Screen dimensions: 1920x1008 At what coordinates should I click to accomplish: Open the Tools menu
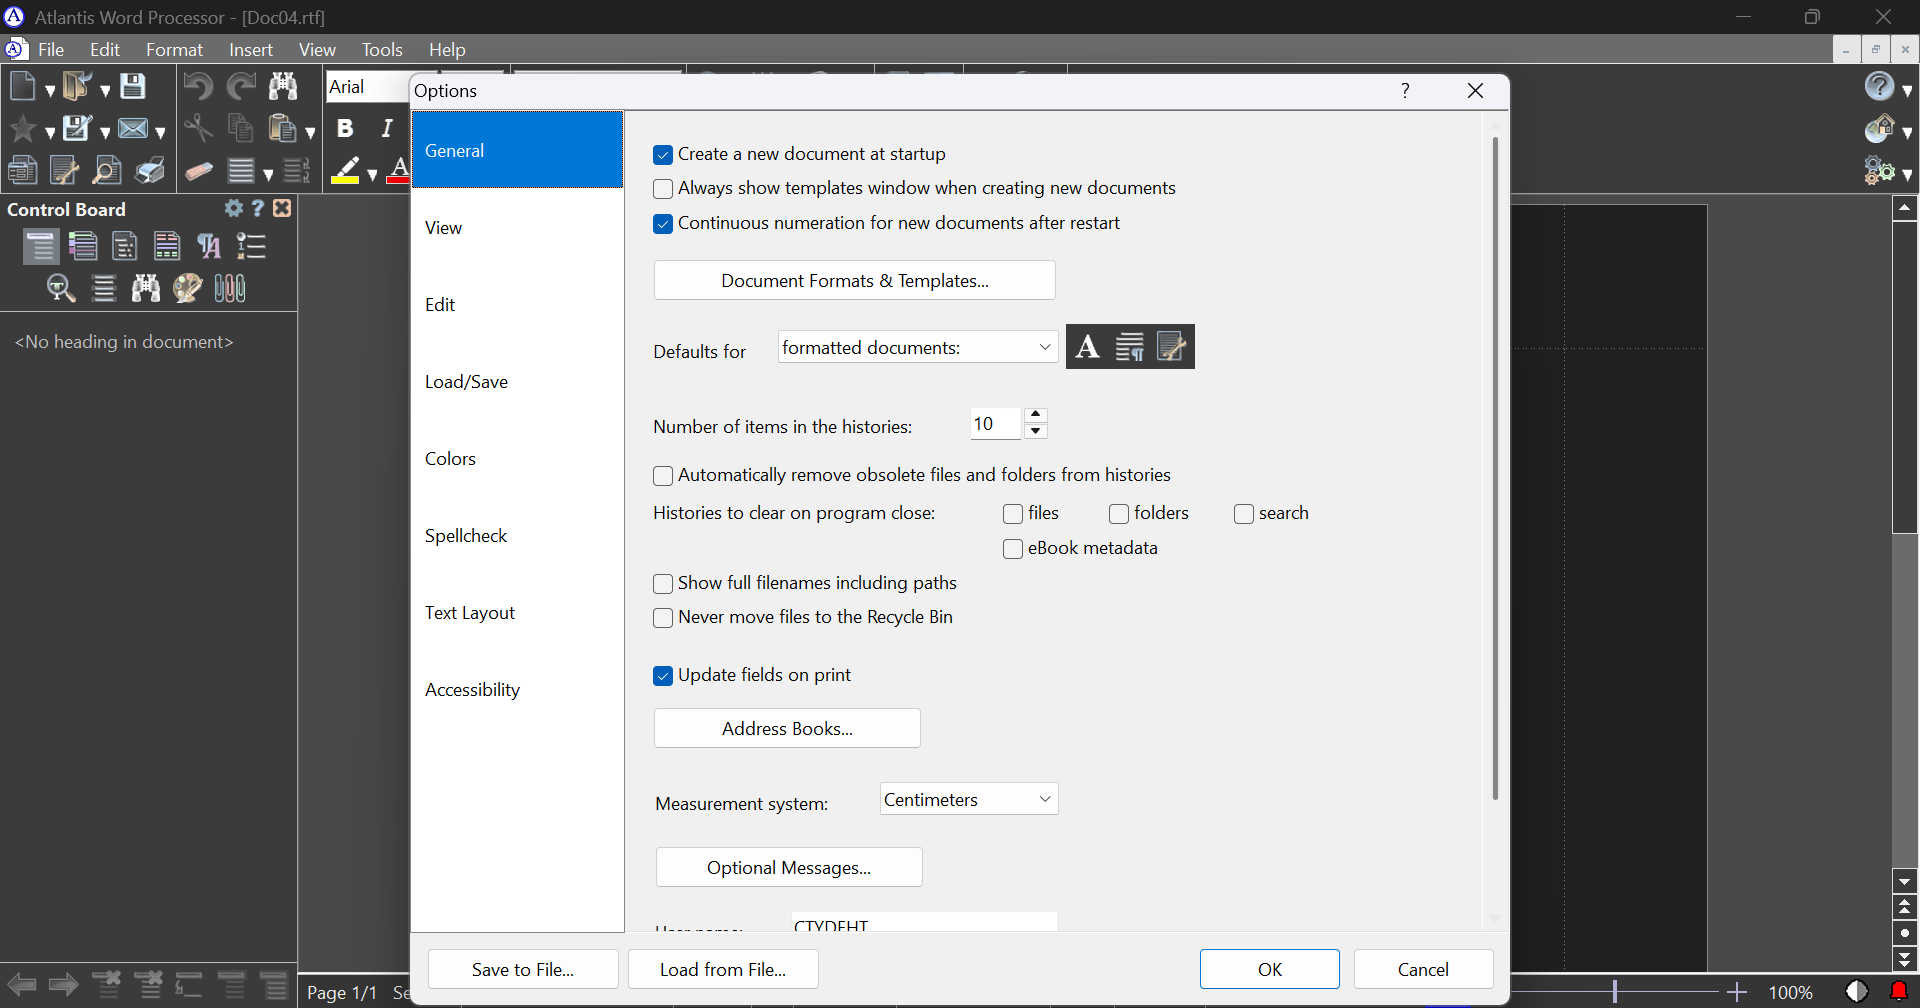click(x=382, y=49)
